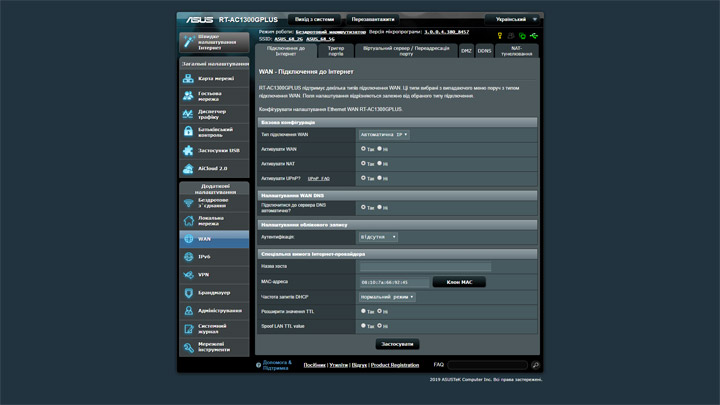Viewport: 720px width, 405px height.
Task: Click the Клон МАС button
Action: pyautogui.click(x=459, y=282)
